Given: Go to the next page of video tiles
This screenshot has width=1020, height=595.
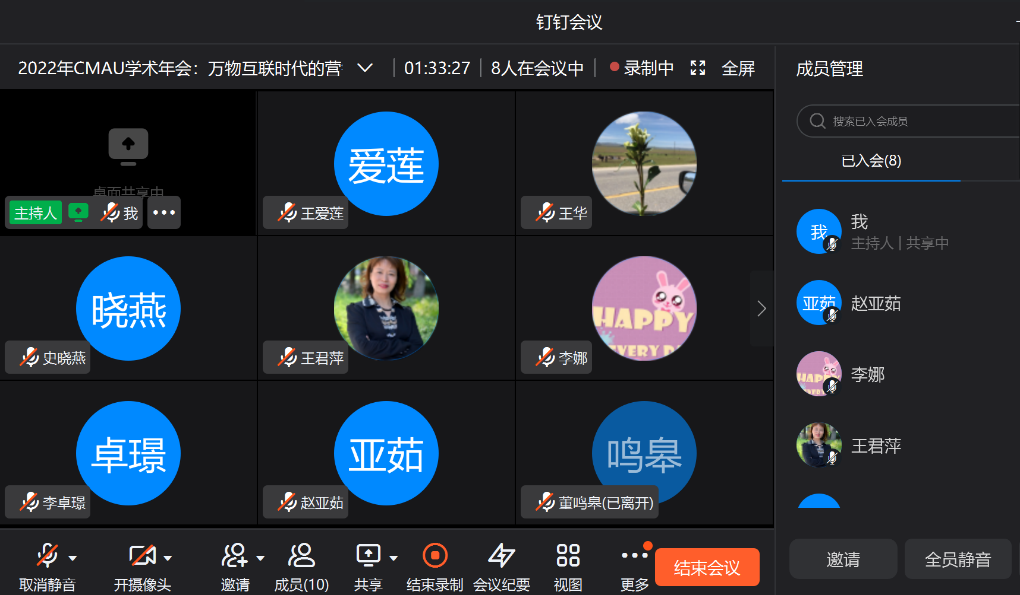Looking at the screenshot, I should click(762, 308).
